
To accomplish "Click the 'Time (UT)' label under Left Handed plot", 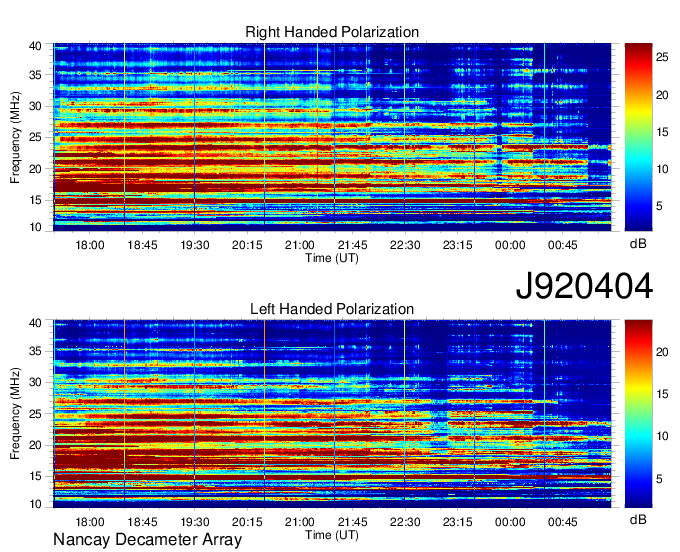I will [332, 535].
